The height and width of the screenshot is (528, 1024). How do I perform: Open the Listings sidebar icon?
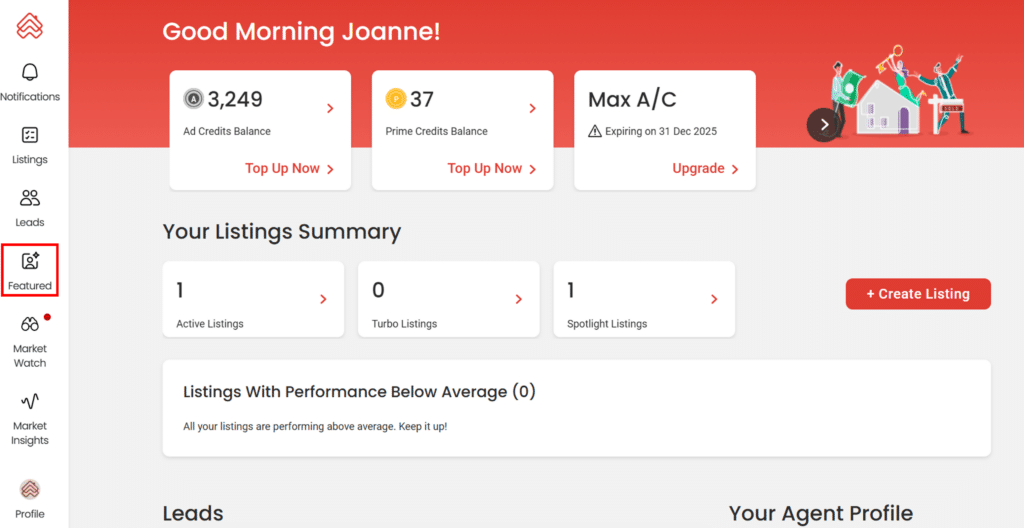coord(30,136)
